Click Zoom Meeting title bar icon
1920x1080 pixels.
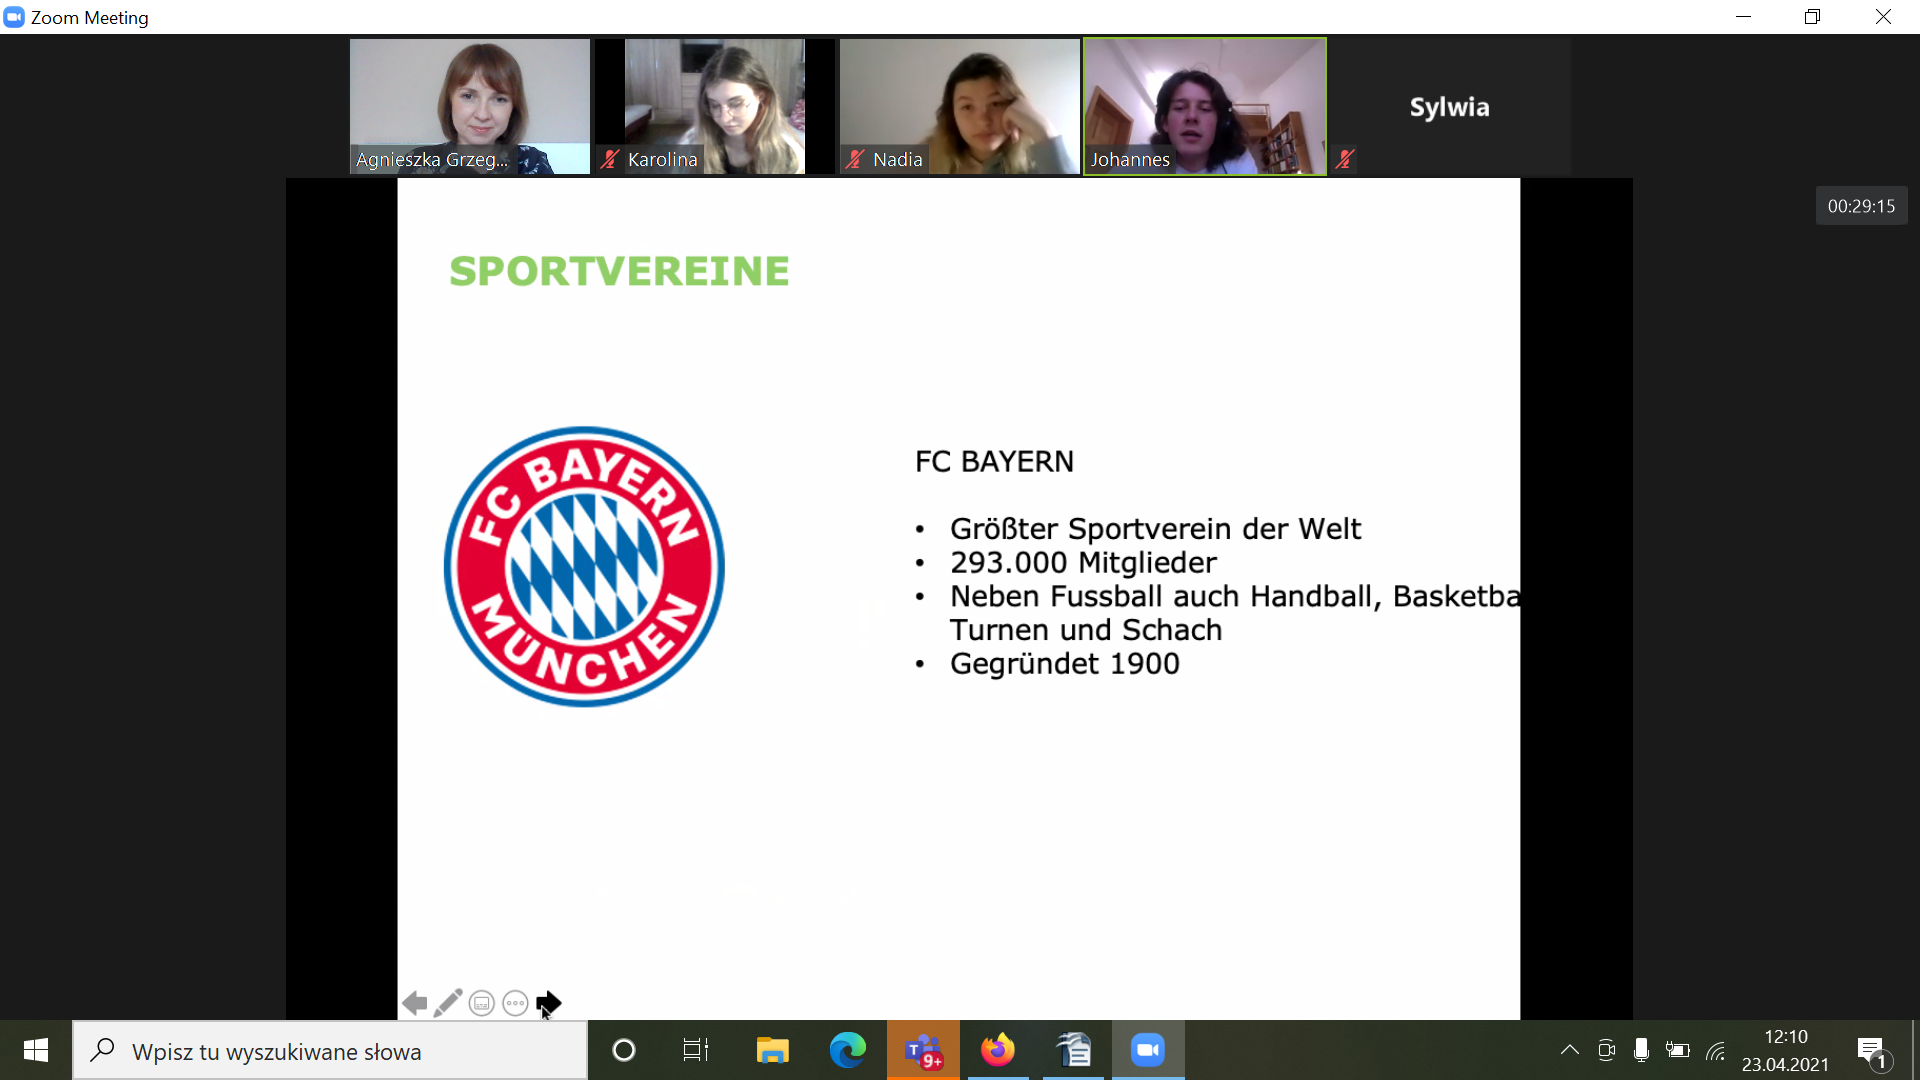(x=14, y=17)
